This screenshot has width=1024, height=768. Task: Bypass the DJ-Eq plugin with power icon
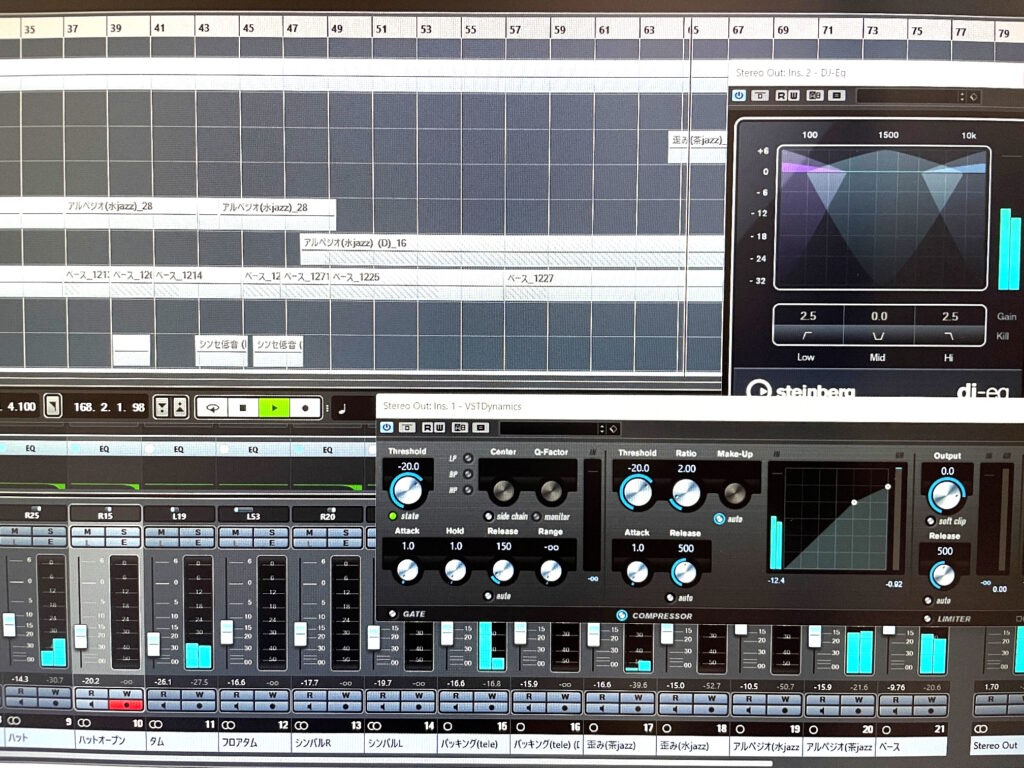coord(739,96)
